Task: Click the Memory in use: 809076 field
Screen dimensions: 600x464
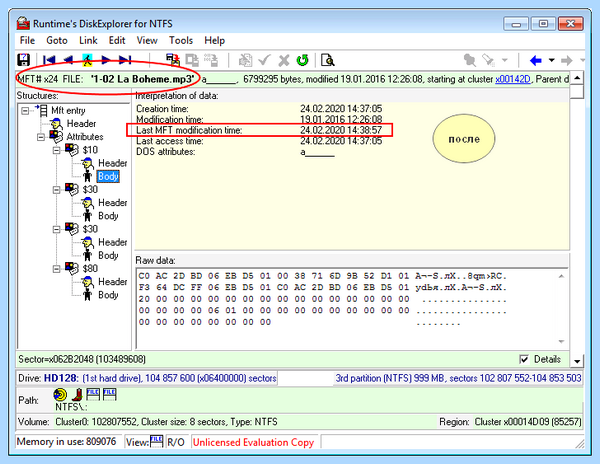Action: click(67, 441)
